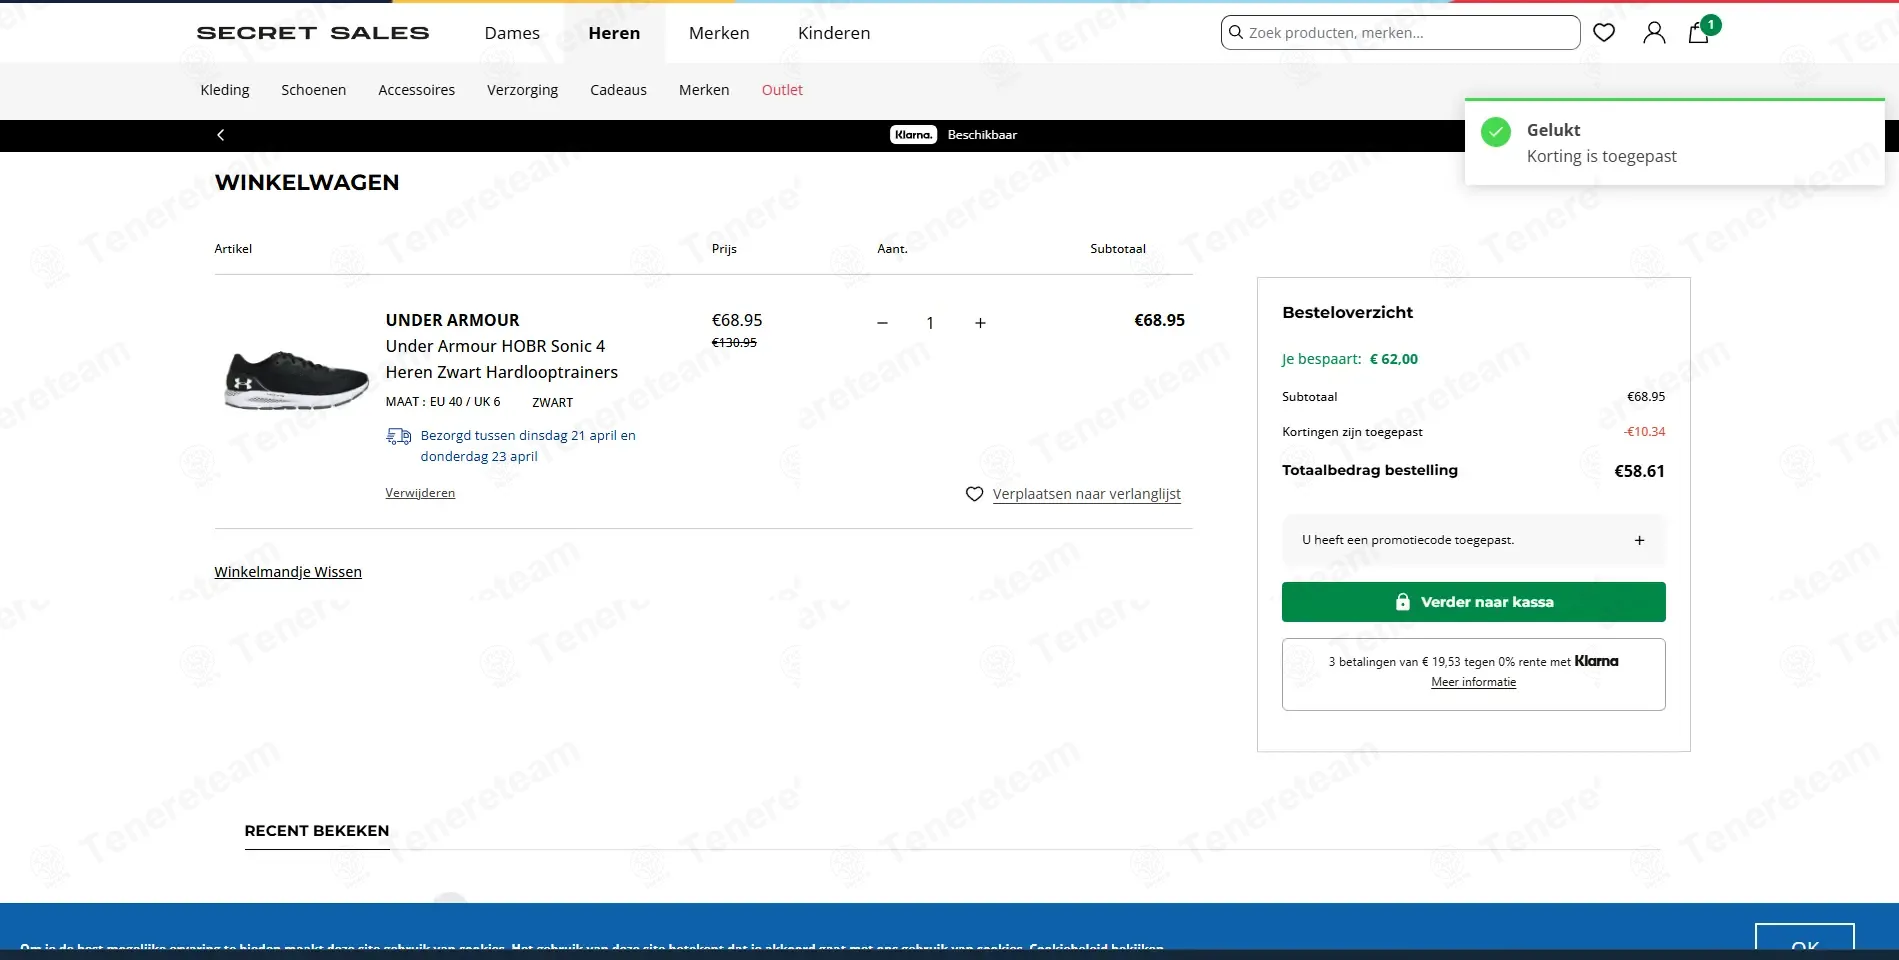The width and height of the screenshot is (1899, 960).
Task: Click the UNDER ARMOUR brand name
Action: coord(452,320)
